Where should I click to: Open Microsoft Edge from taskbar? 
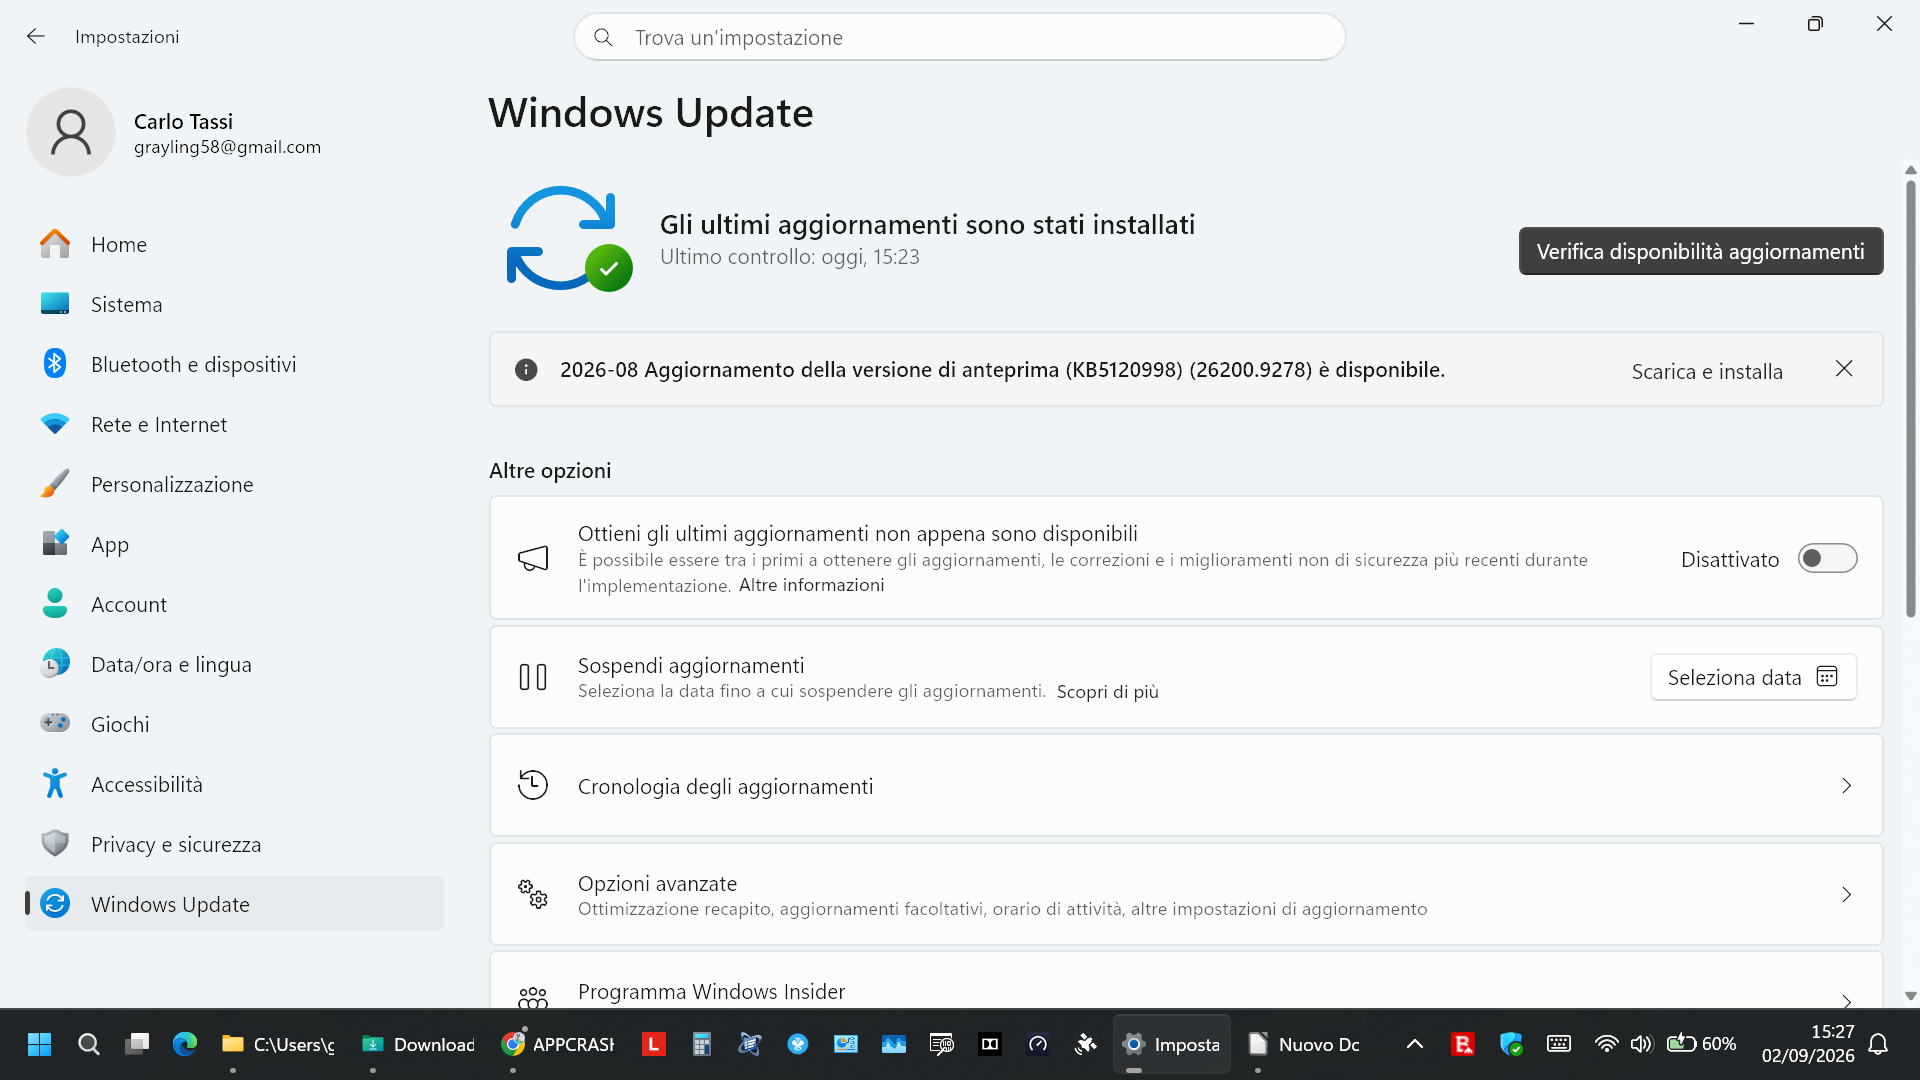(x=185, y=1044)
